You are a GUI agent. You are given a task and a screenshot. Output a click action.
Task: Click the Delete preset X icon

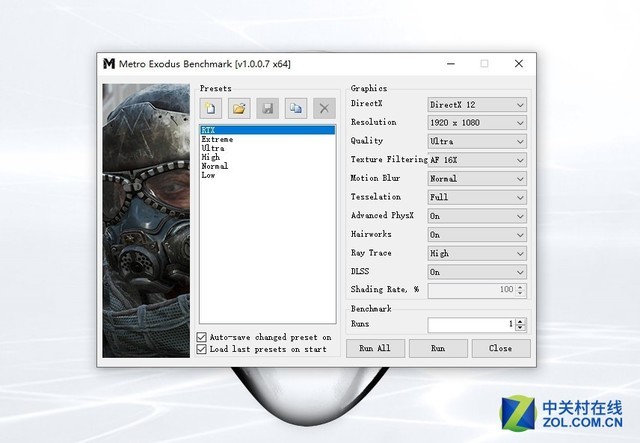[x=324, y=108]
